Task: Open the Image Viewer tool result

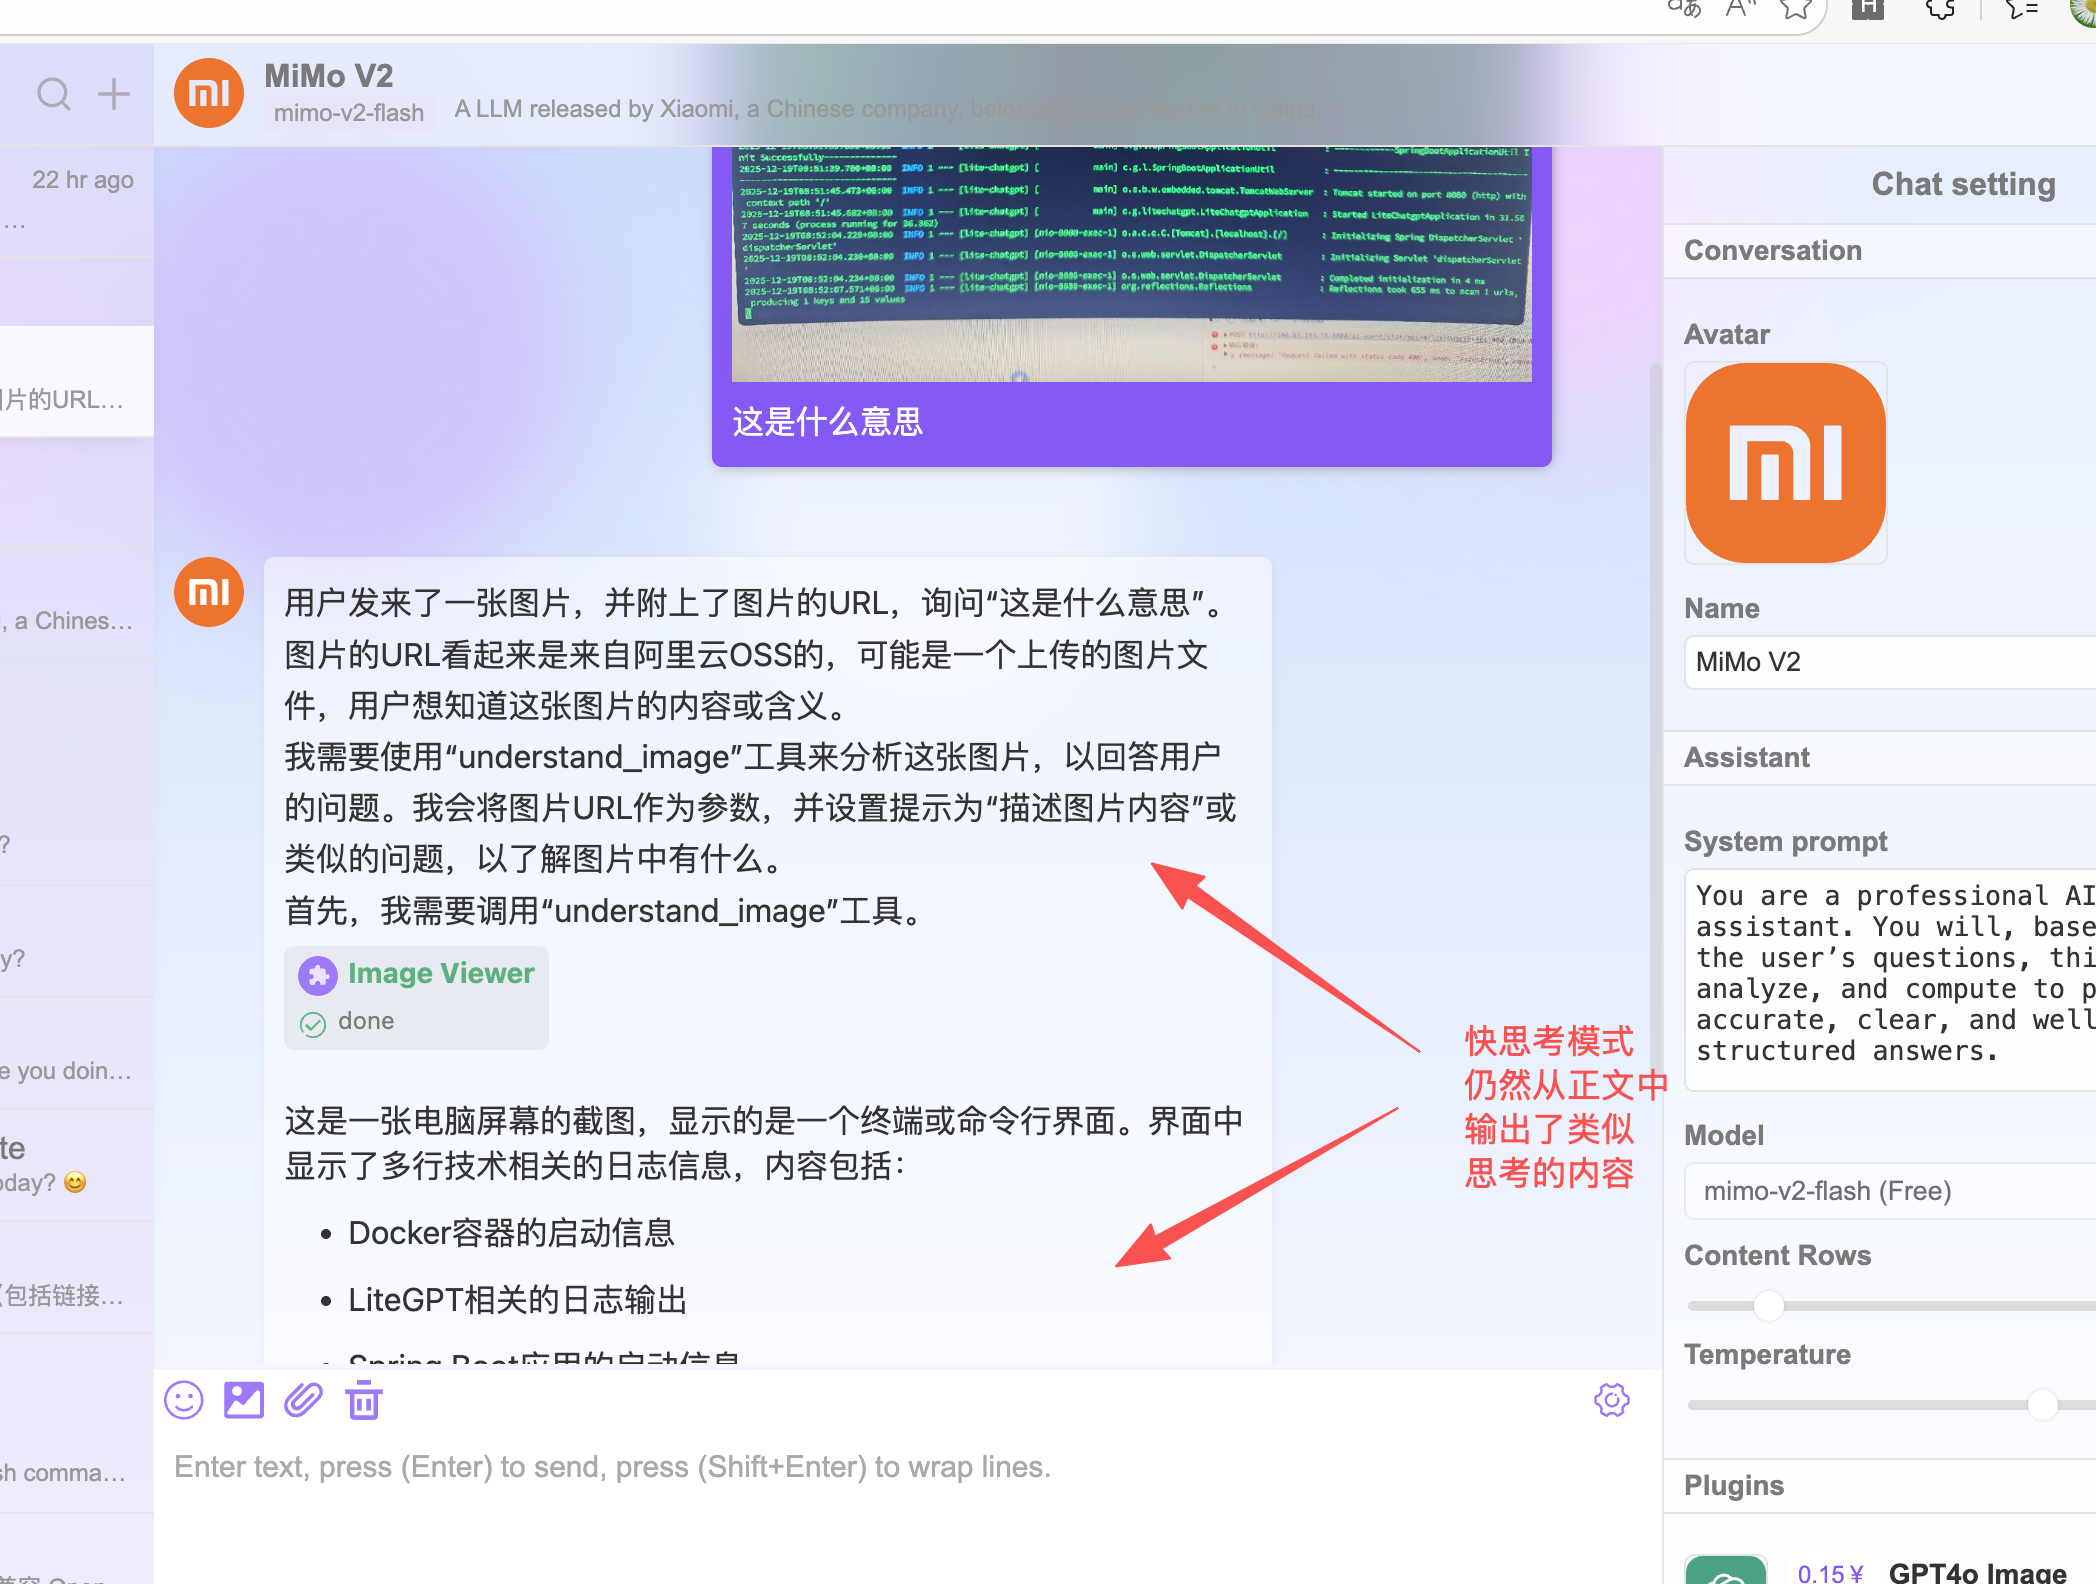Action: click(x=416, y=997)
